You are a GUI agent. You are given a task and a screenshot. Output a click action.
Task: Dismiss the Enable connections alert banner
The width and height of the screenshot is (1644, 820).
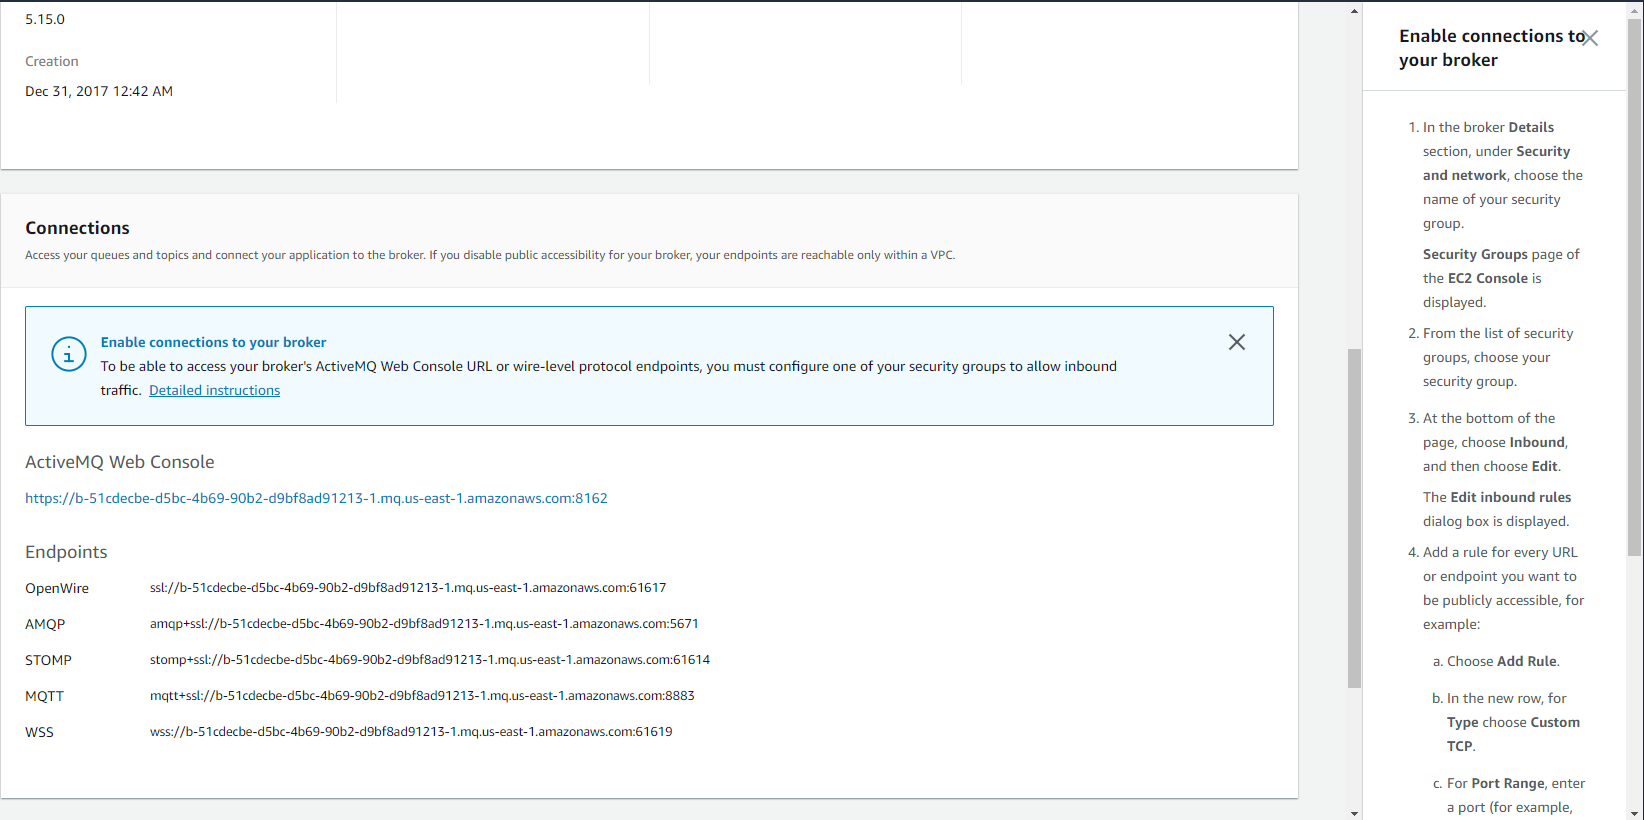(1236, 342)
